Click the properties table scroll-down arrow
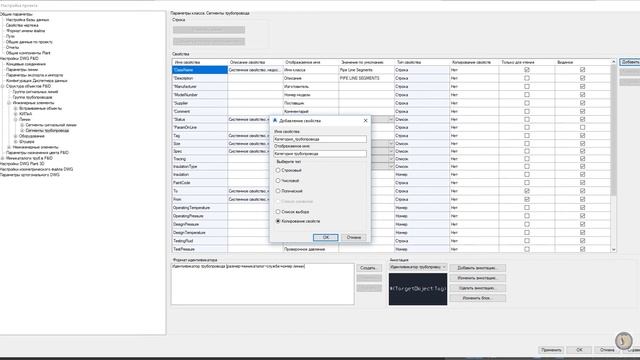 (x=613, y=249)
